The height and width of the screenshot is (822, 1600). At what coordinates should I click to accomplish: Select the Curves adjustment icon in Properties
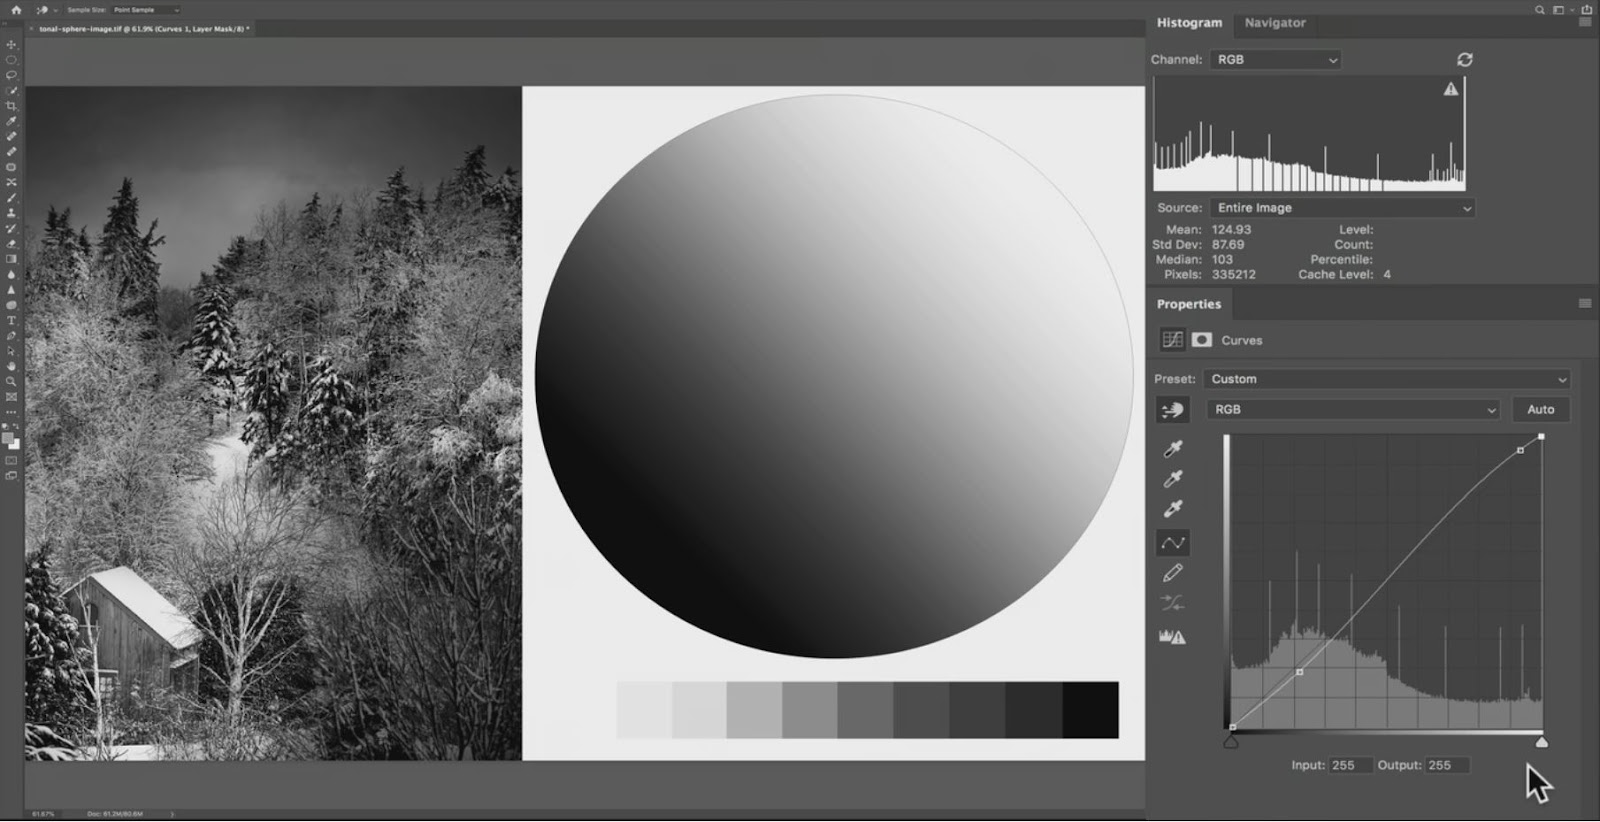(x=1172, y=340)
